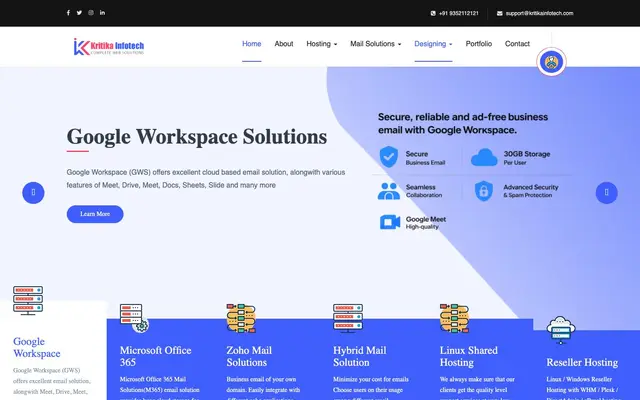Open the Portfolio page

tap(479, 44)
